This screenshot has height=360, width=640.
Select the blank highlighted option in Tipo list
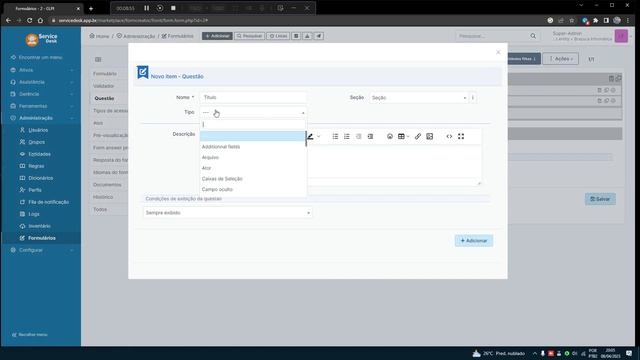(253, 136)
